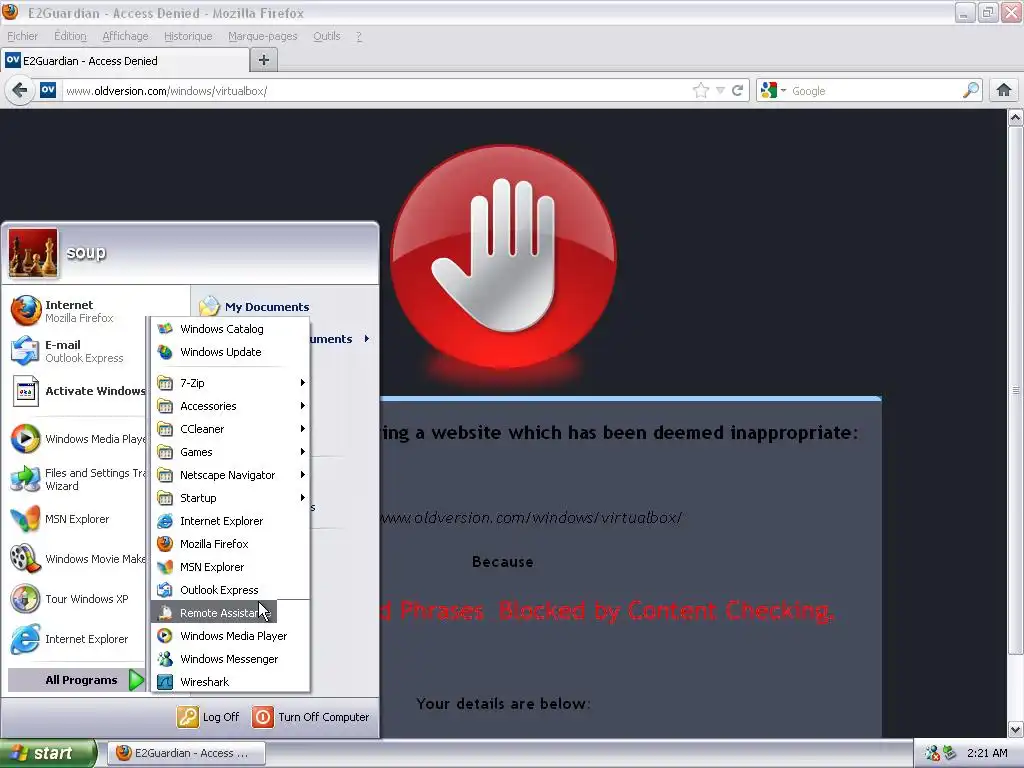Click the Firefox back arrow button
This screenshot has width=1024, height=768.
pyautogui.click(x=20, y=90)
